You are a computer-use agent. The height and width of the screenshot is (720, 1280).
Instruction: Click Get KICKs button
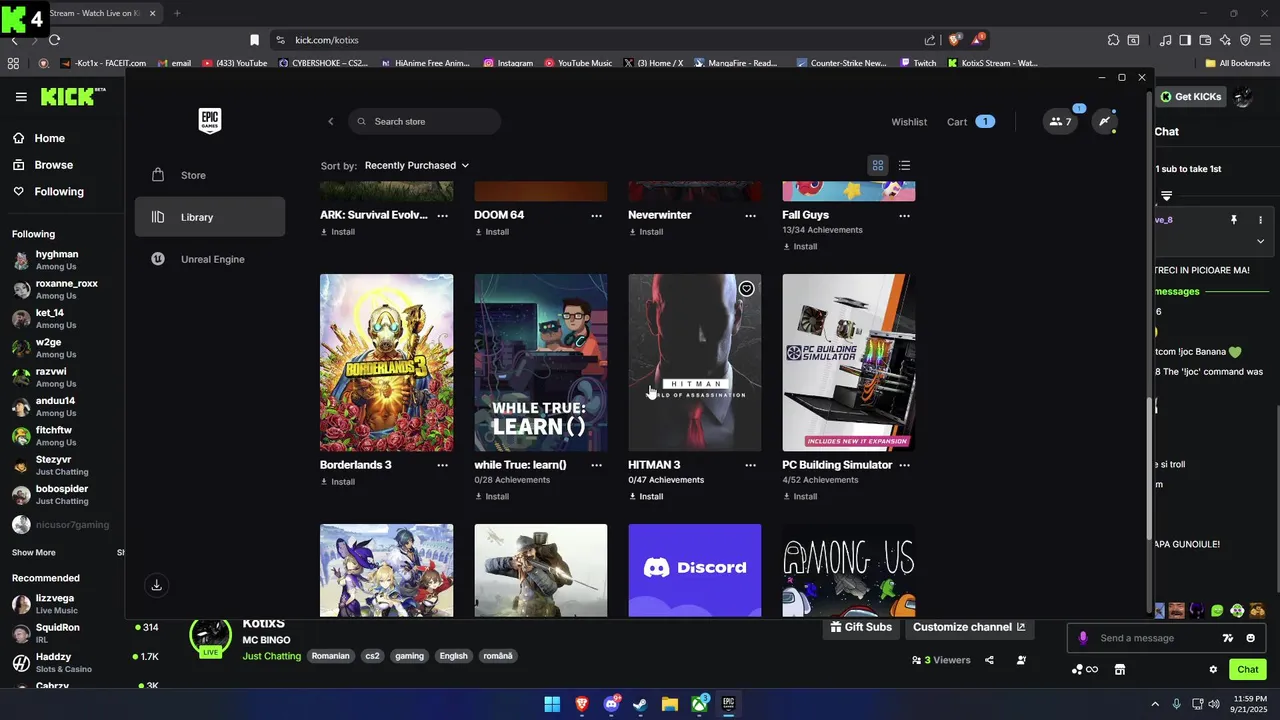click(x=1190, y=97)
